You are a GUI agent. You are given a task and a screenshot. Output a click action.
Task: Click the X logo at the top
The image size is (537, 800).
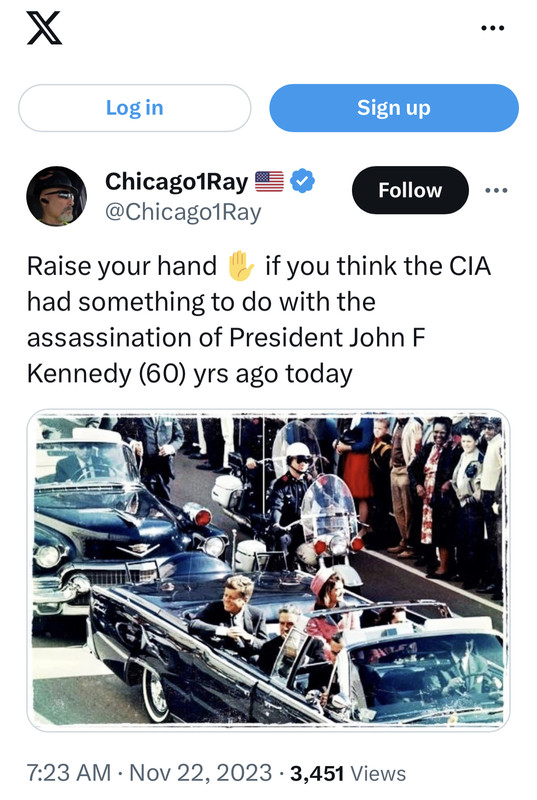click(x=44, y=28)
